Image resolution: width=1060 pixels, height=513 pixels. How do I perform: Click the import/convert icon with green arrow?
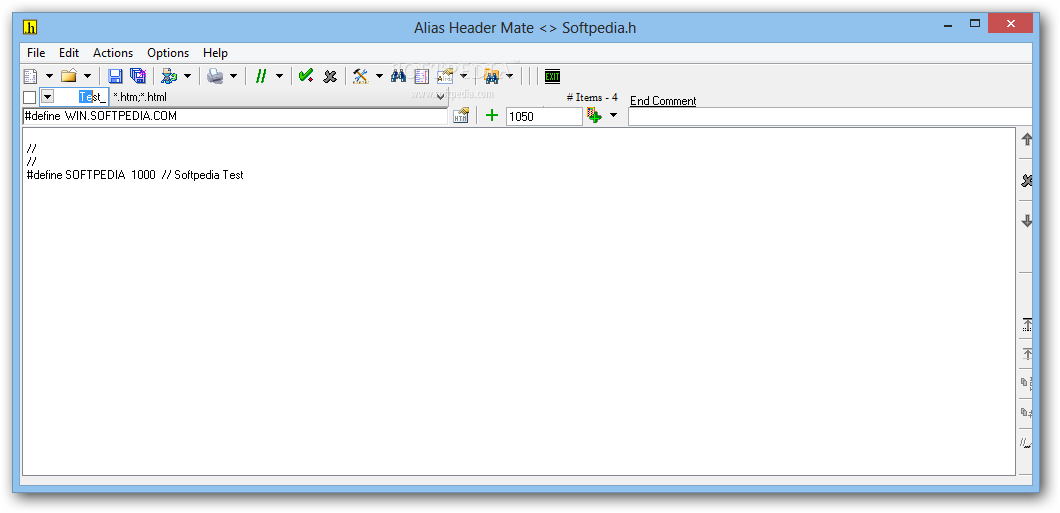pyautogui.click(x=168, y=76)
